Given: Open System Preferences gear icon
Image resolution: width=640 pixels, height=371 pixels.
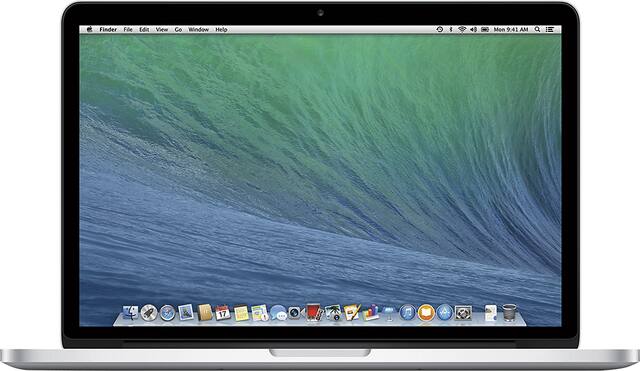Looking at the screenshot, I should tap(463, 313).
